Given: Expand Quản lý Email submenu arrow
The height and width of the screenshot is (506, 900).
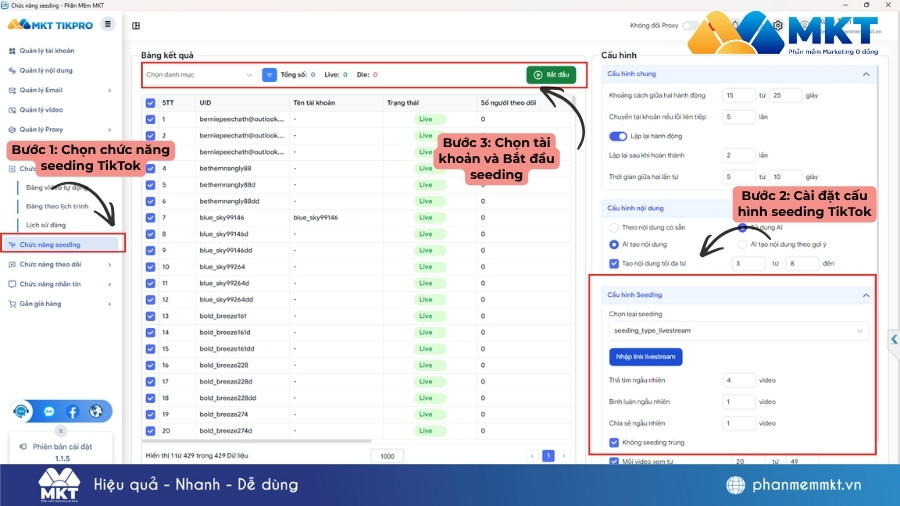Looking at the screenshot, I should (110, 90).
